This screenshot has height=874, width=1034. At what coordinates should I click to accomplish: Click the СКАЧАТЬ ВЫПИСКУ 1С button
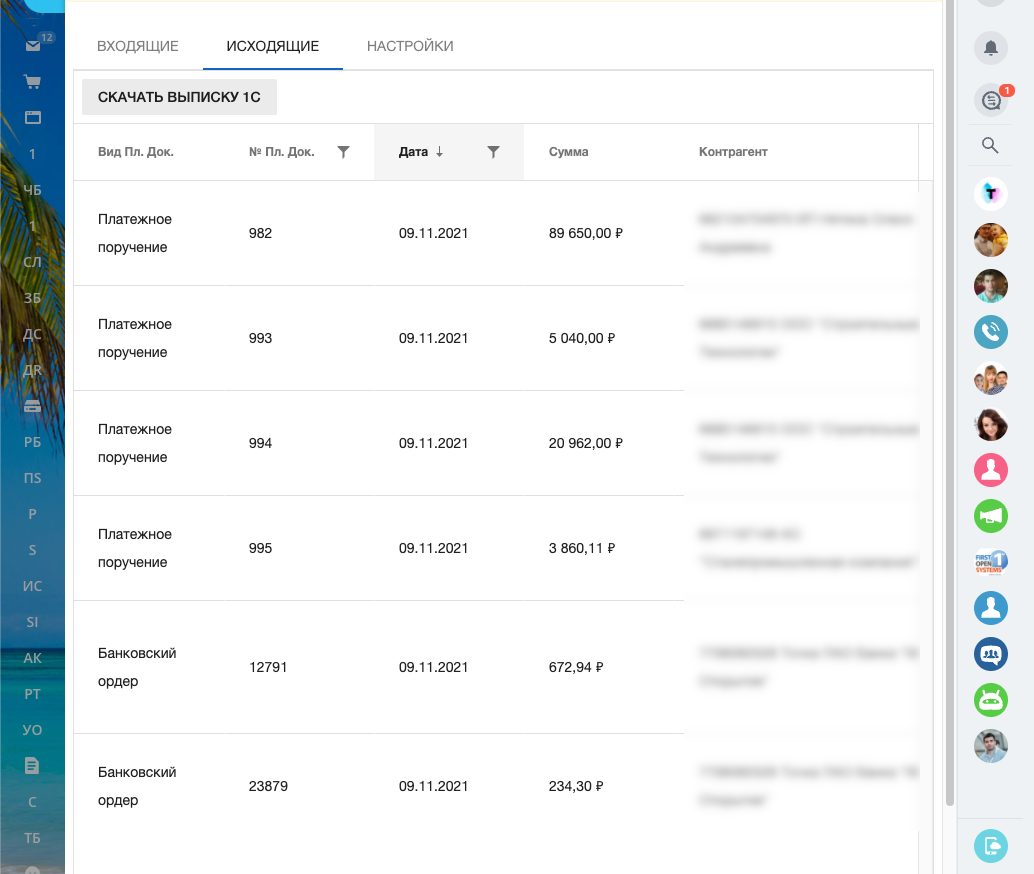pos(179,97)
